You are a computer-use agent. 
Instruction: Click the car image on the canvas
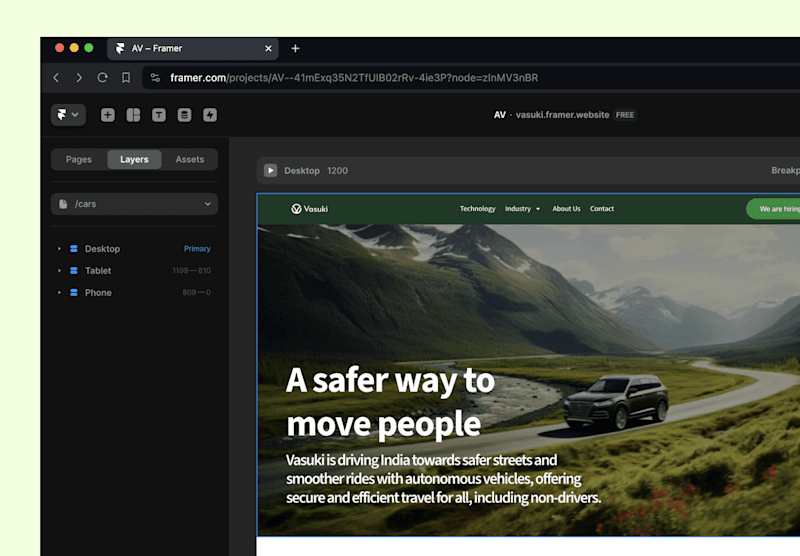point(616,401)
